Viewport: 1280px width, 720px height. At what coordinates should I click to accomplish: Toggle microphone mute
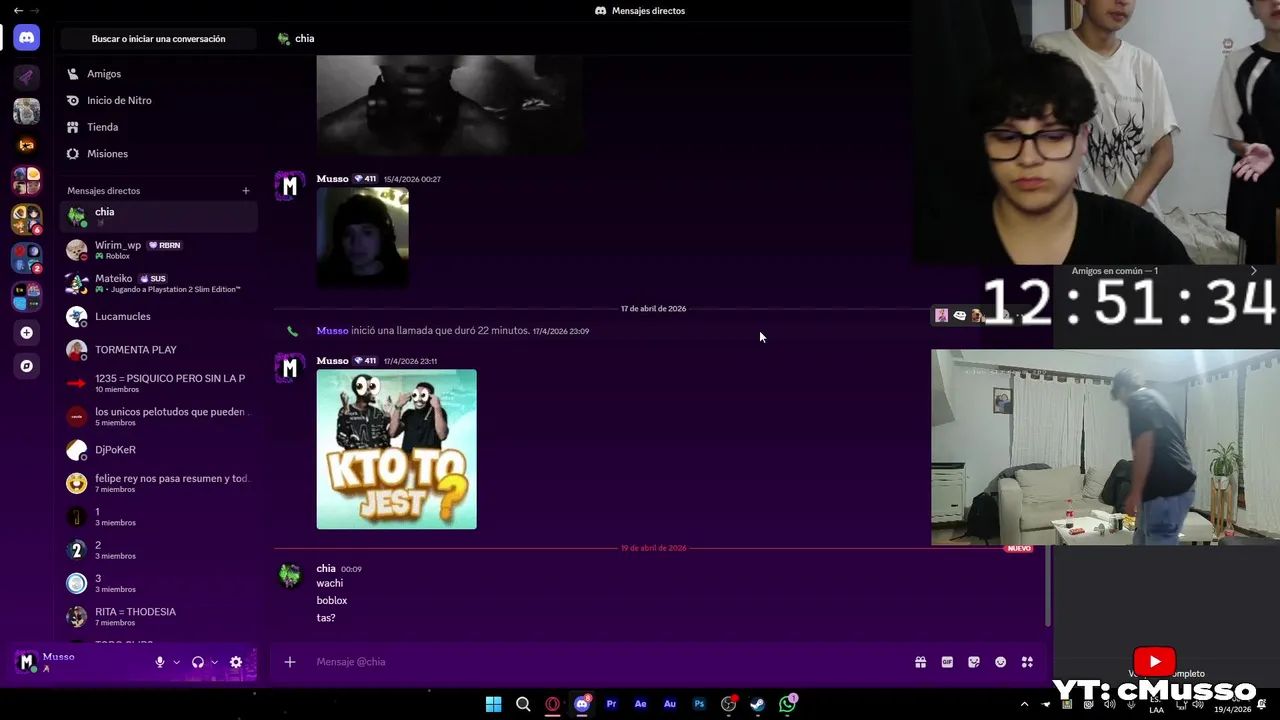click(160, 662)
